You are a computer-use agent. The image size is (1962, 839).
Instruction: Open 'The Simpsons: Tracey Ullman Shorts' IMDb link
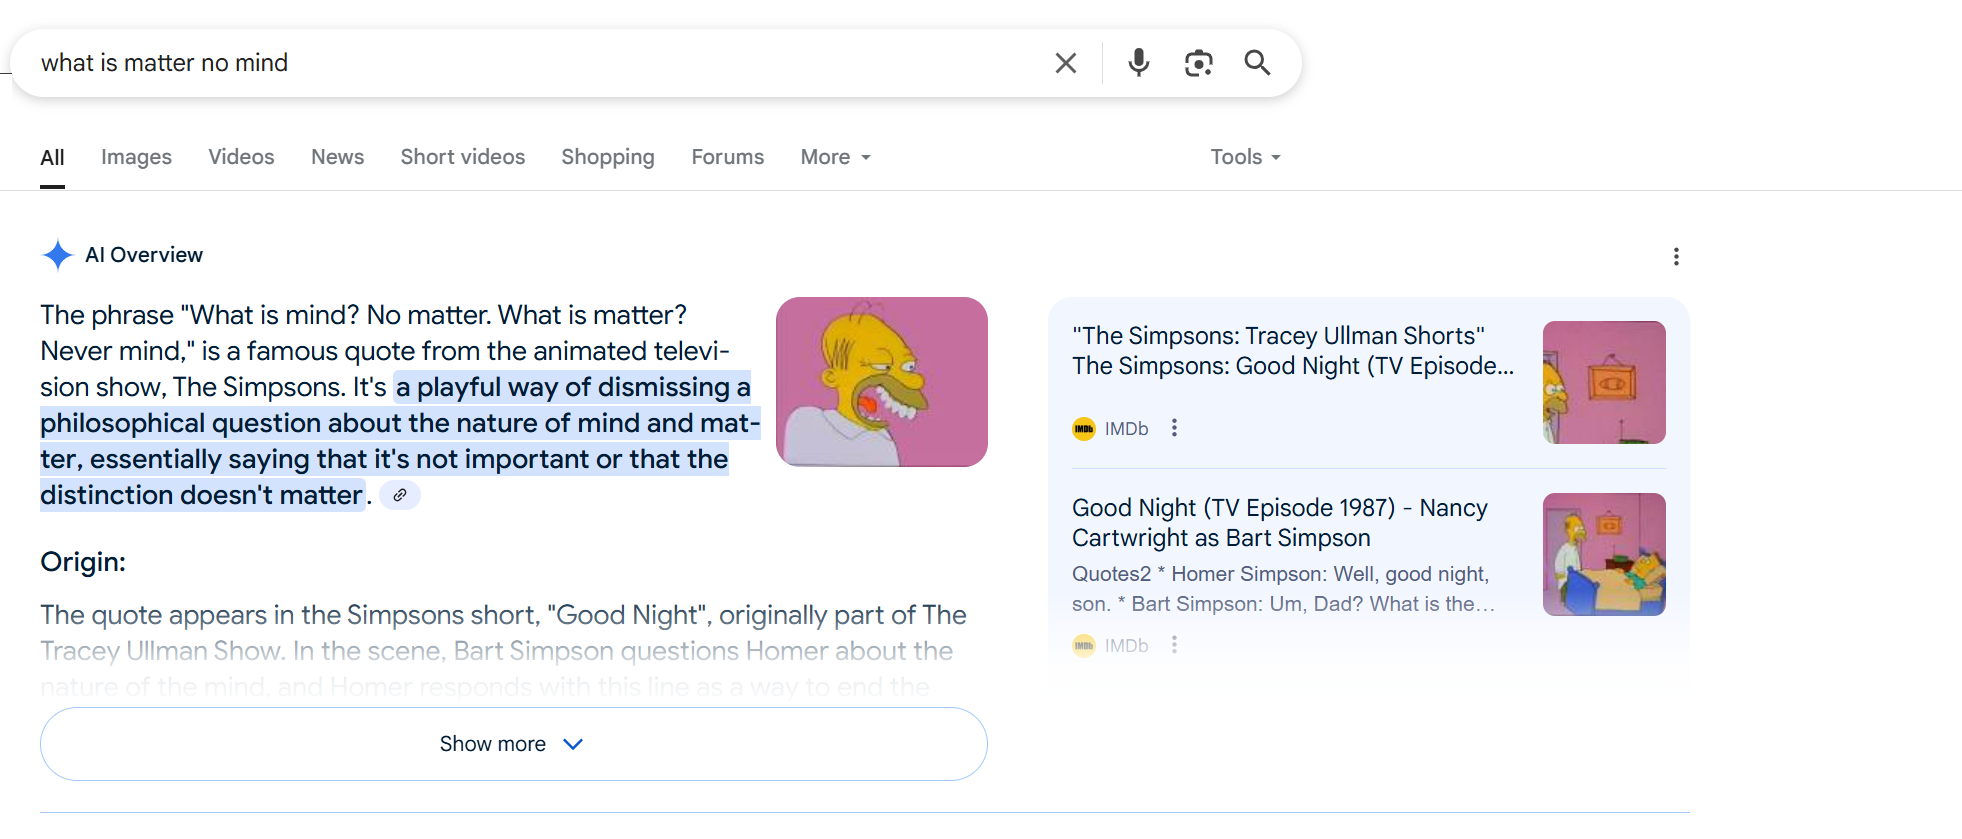tap(1293, 351)
